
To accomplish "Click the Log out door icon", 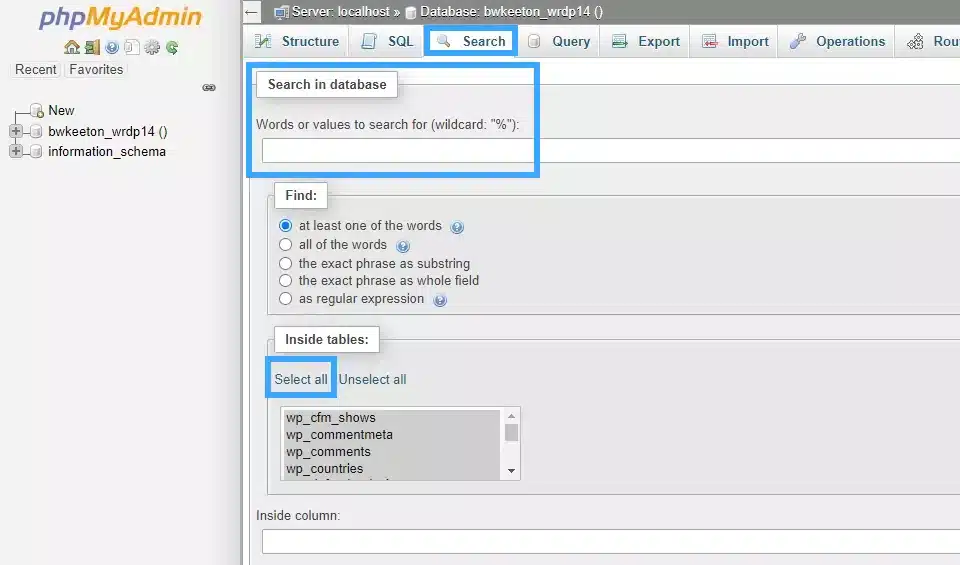I will pyautogui.click(x=92, y=47).
